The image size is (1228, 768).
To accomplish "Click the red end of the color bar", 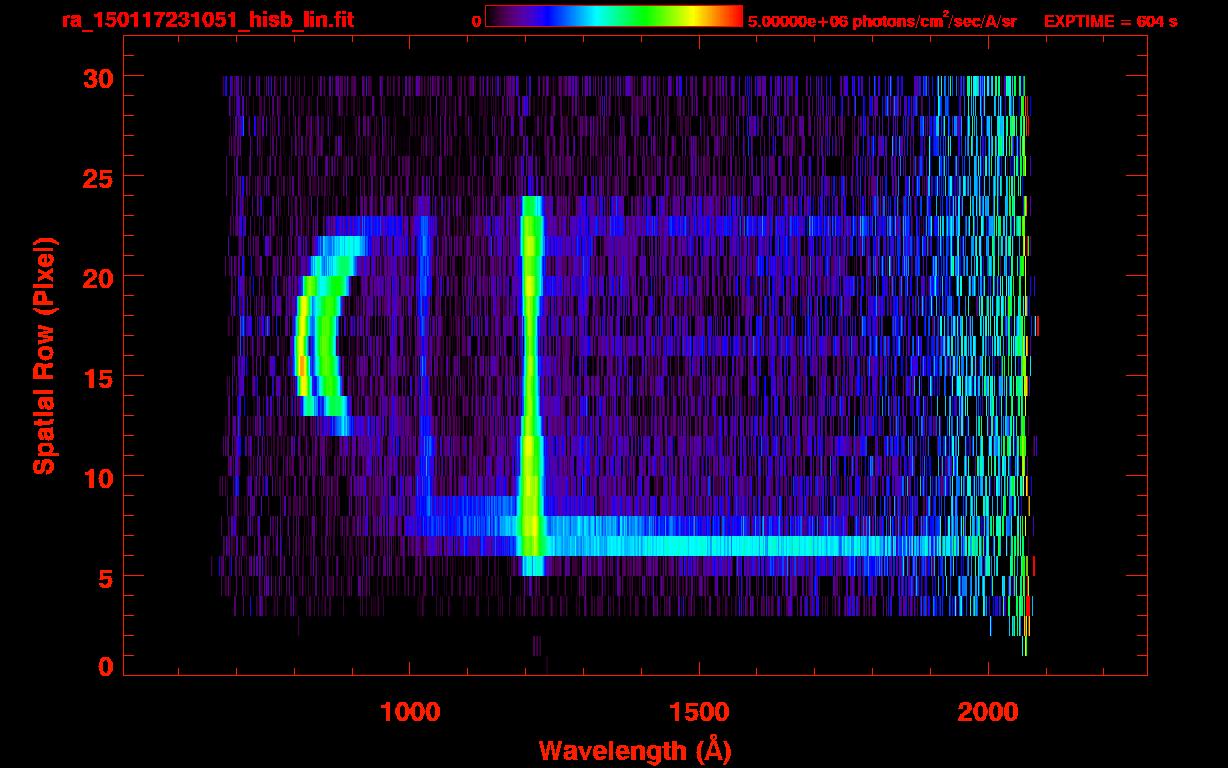I will coord(732,17).
